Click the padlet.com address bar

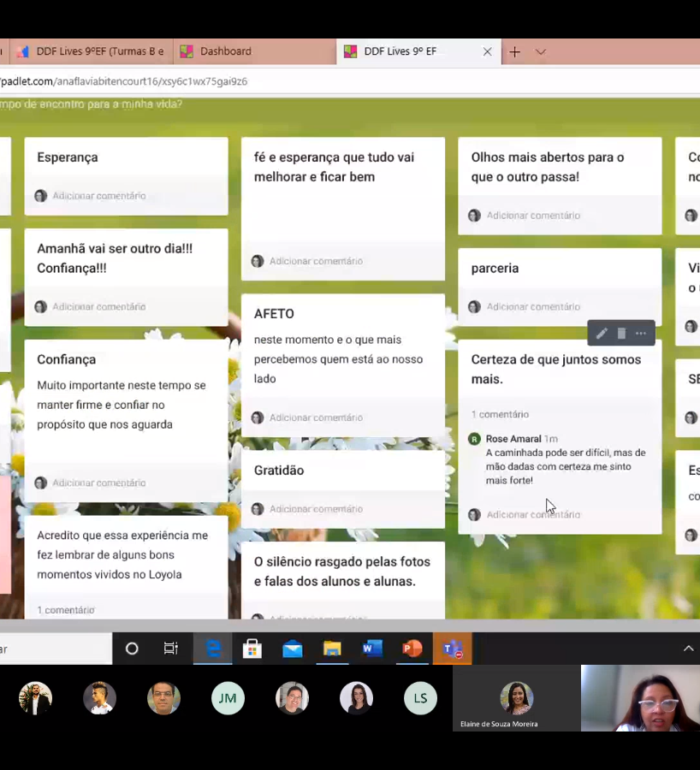300,81
